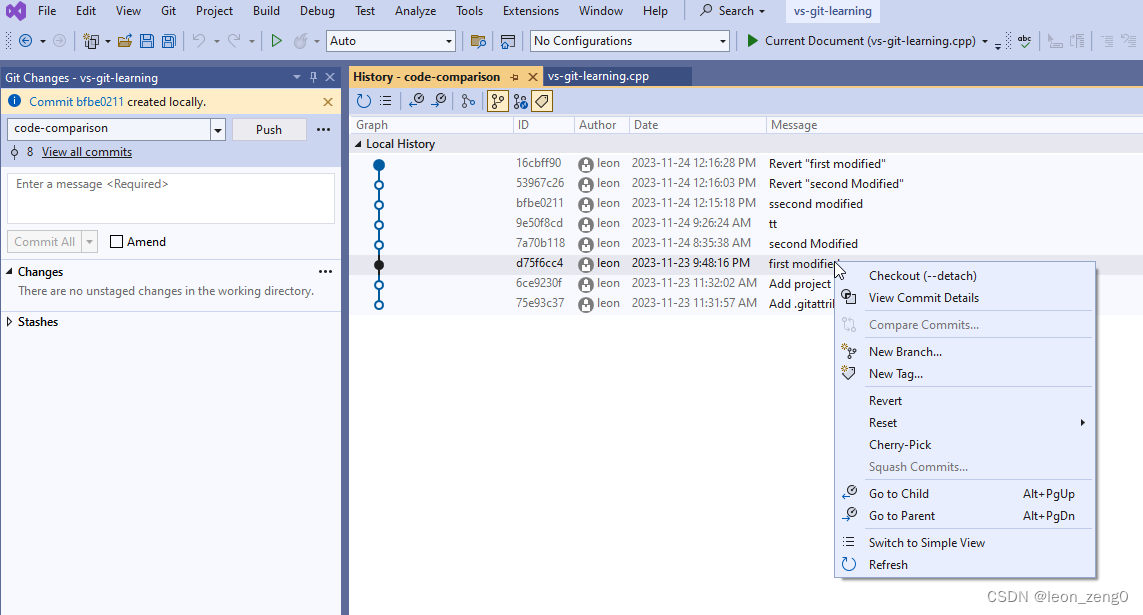This screenshot has width=1143, height=615.
Task: Check the Amend checkbox
Action: pyautogui.click(x=116, y=242)
